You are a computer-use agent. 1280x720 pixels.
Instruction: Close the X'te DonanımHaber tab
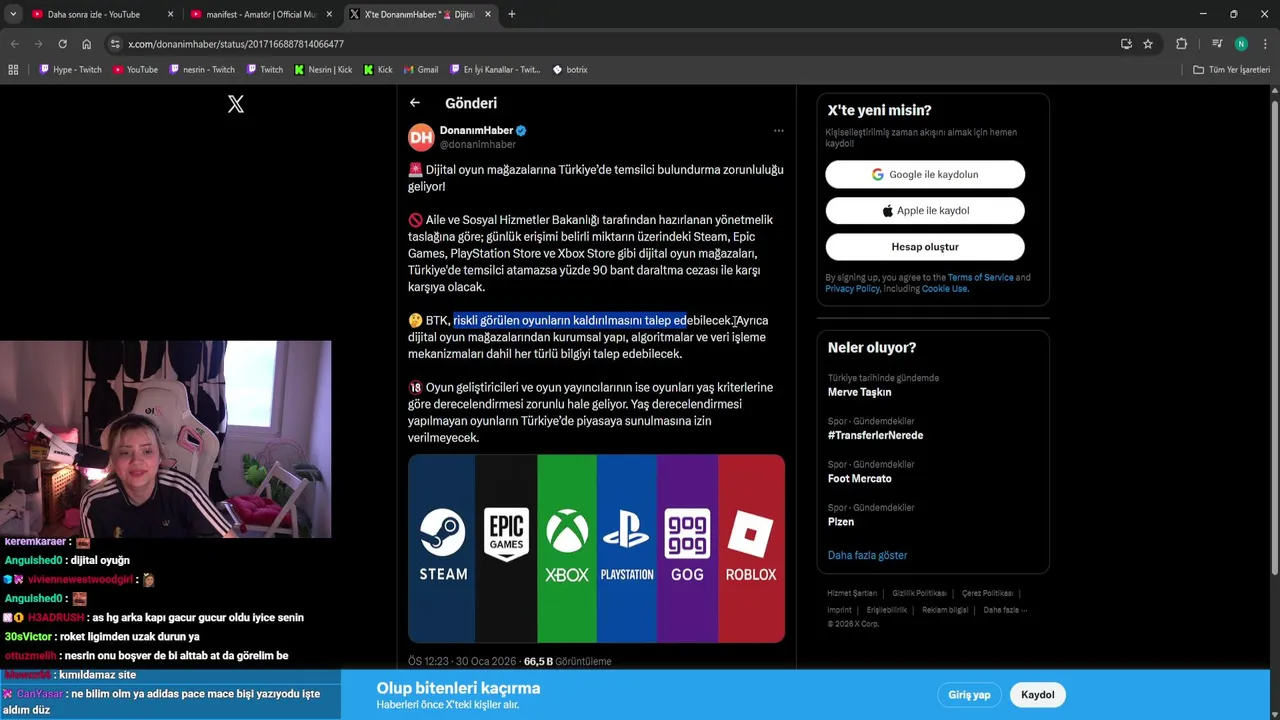click(487, 14)
